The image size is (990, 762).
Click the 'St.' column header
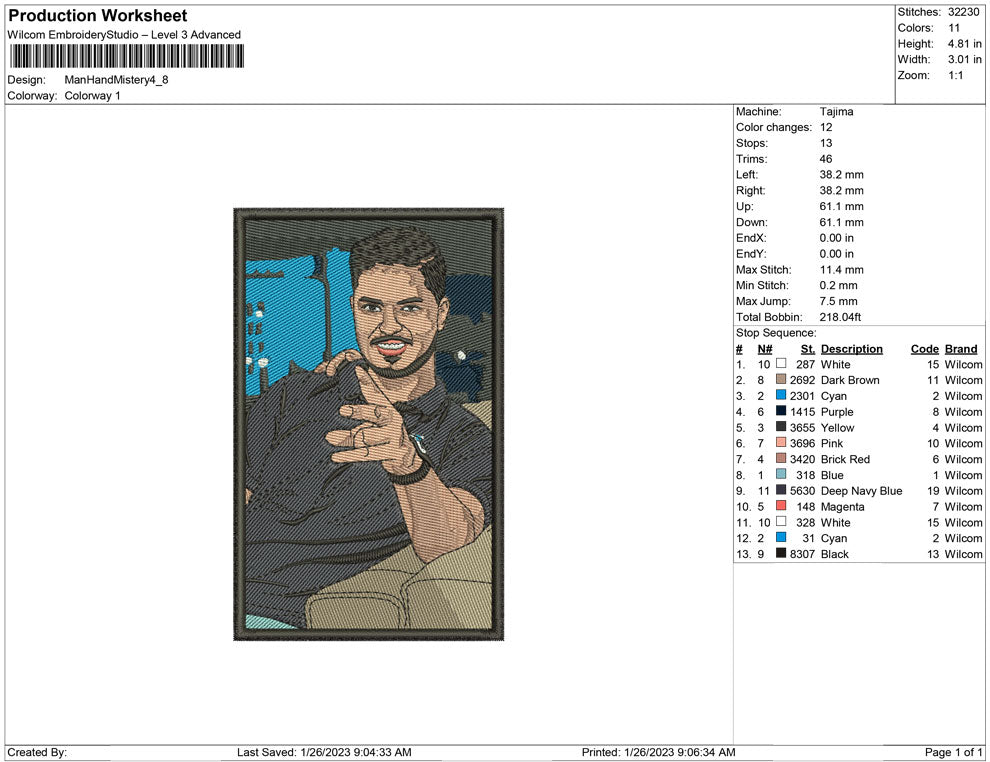click(808, 349)
